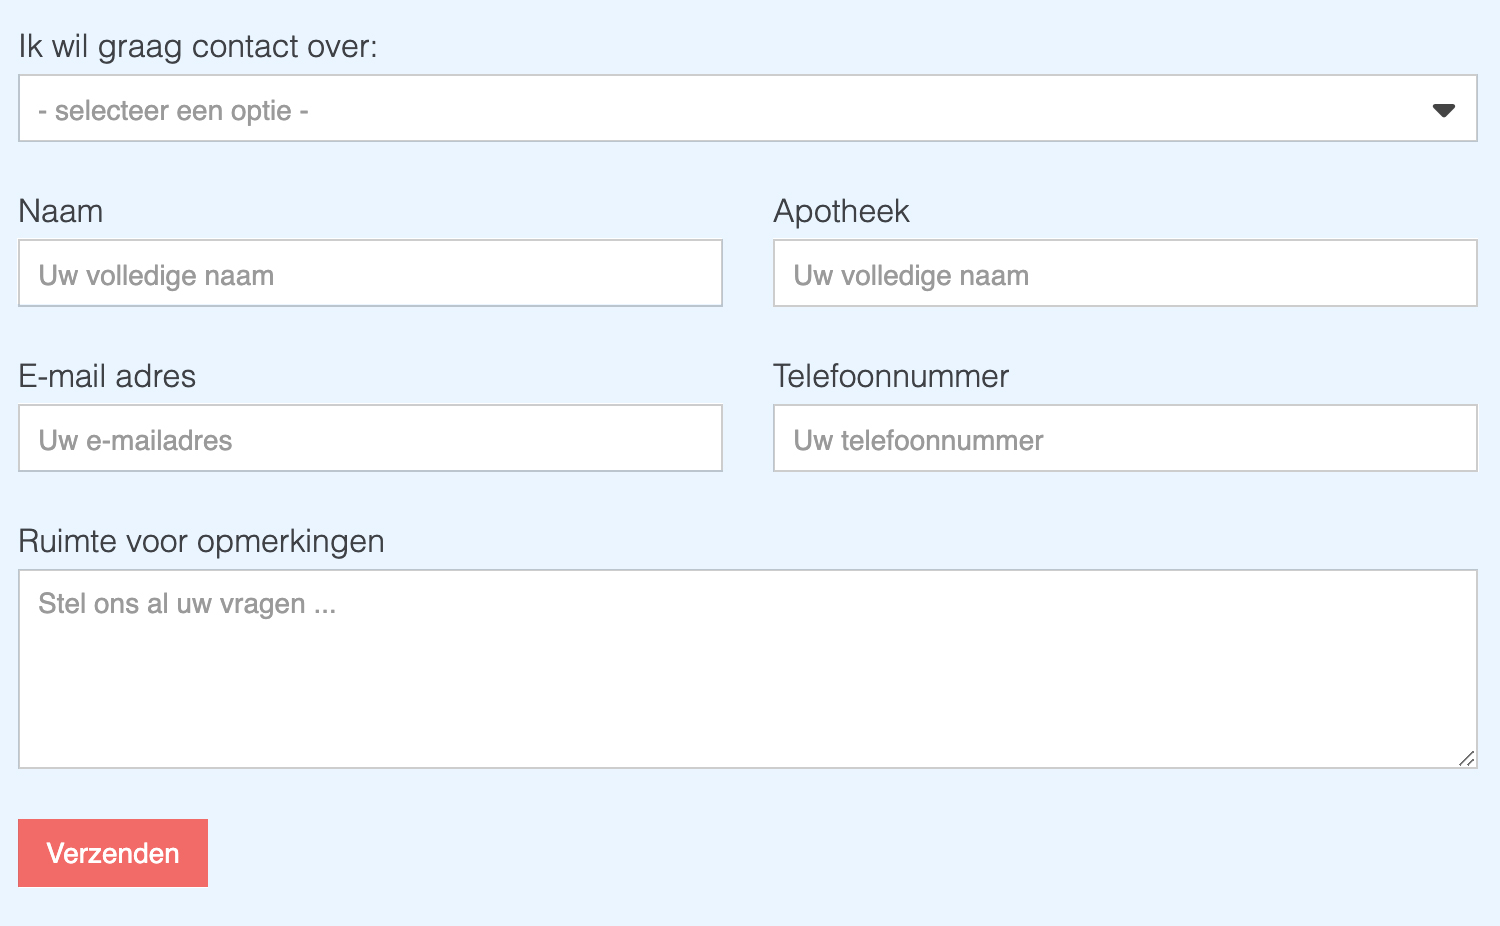Click the 'Apotheek' field label
The width and height of the screenshot is (1500, 926).
(x=841, y=212)
